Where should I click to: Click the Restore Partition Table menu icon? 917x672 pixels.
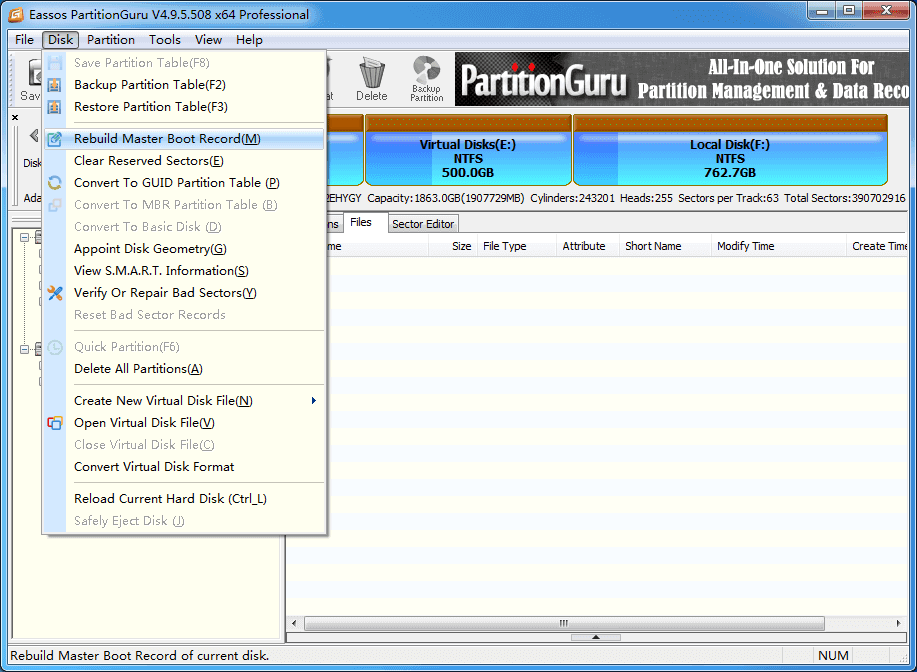[x=54, y=107]
